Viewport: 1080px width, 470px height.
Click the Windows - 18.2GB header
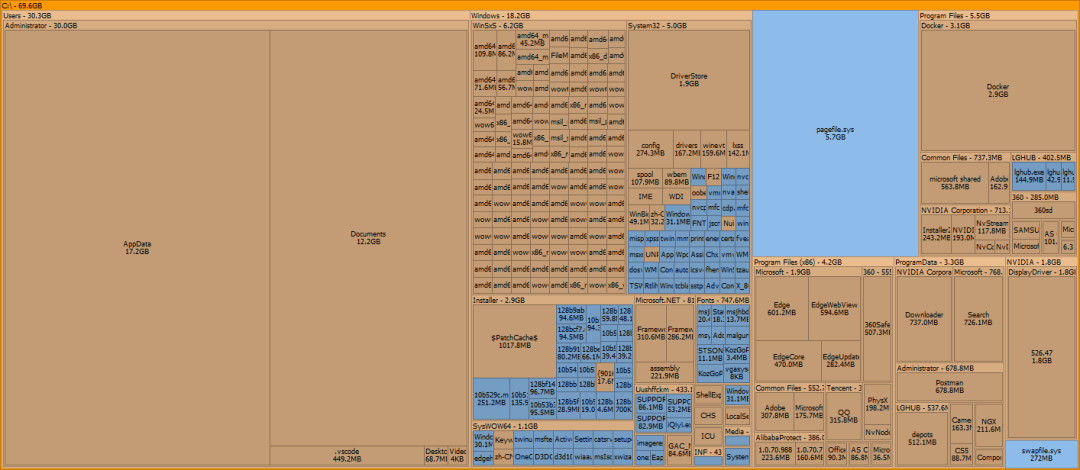pos(610,15)
